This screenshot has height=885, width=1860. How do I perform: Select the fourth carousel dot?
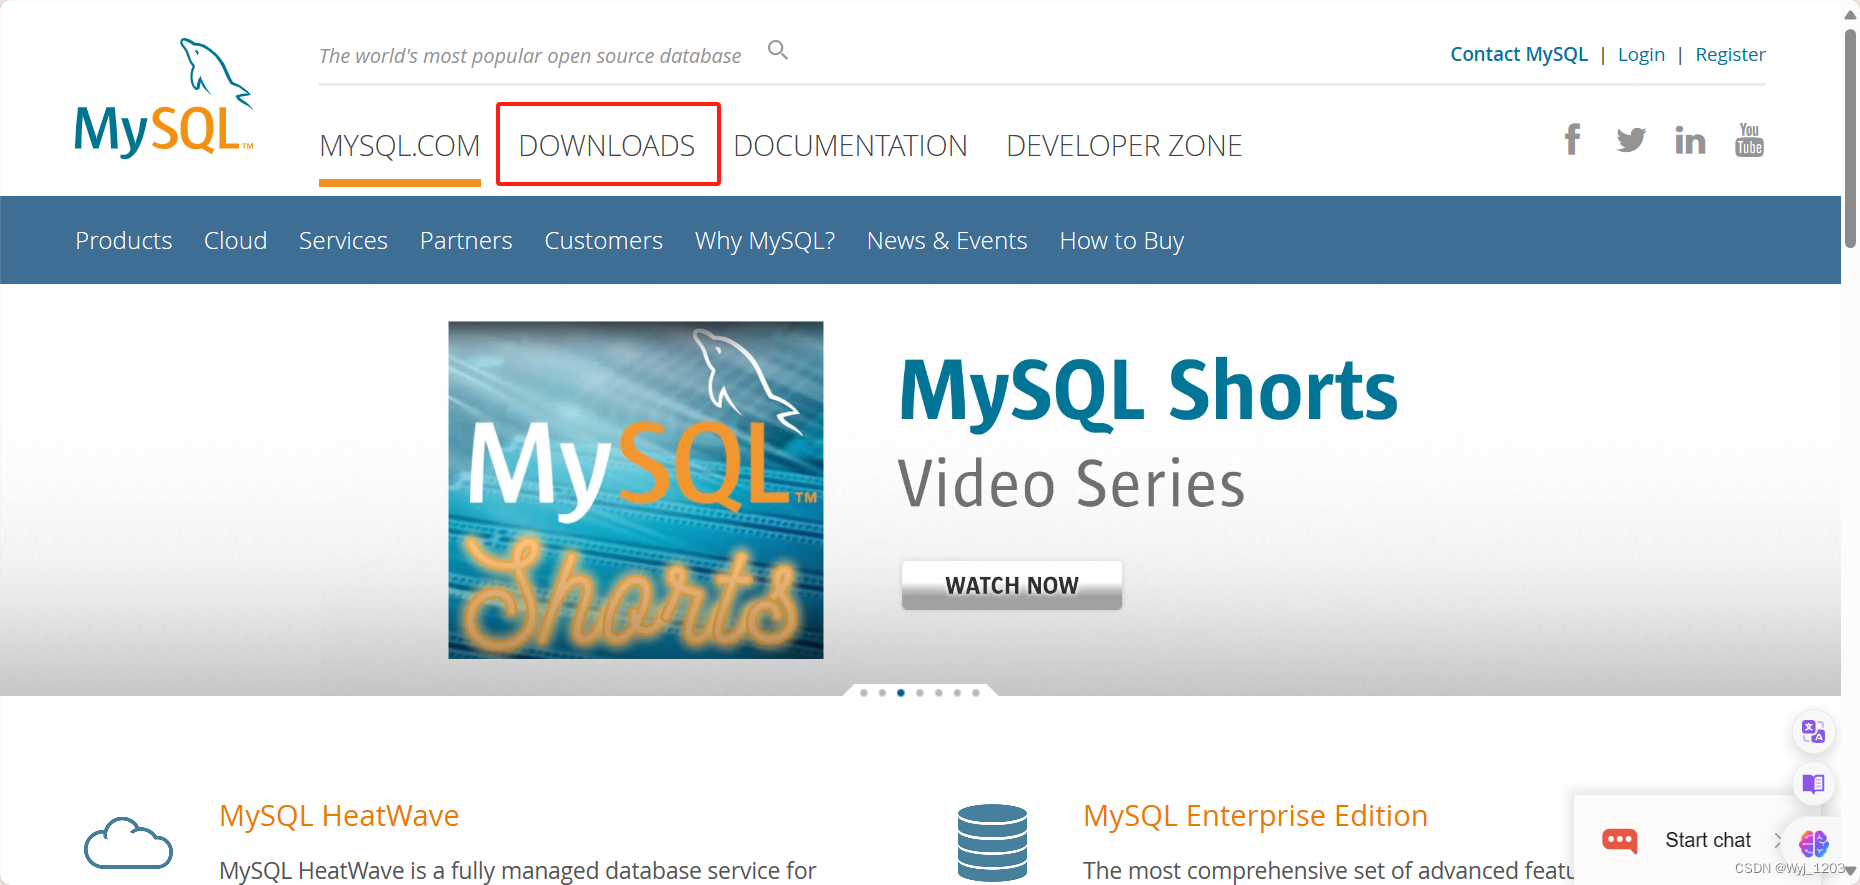pos(920,693)
